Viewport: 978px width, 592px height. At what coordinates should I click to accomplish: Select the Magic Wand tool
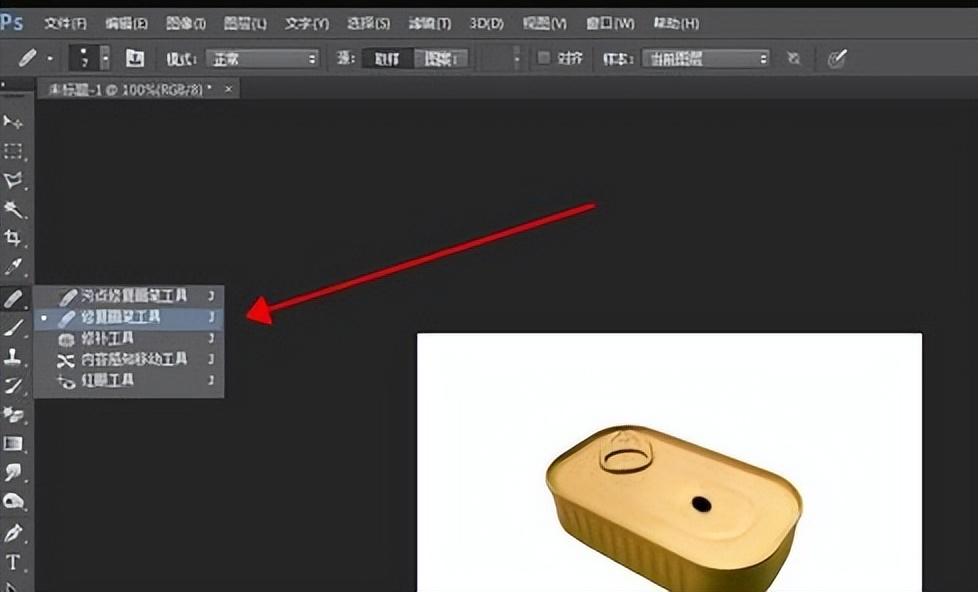coord(13,209)
